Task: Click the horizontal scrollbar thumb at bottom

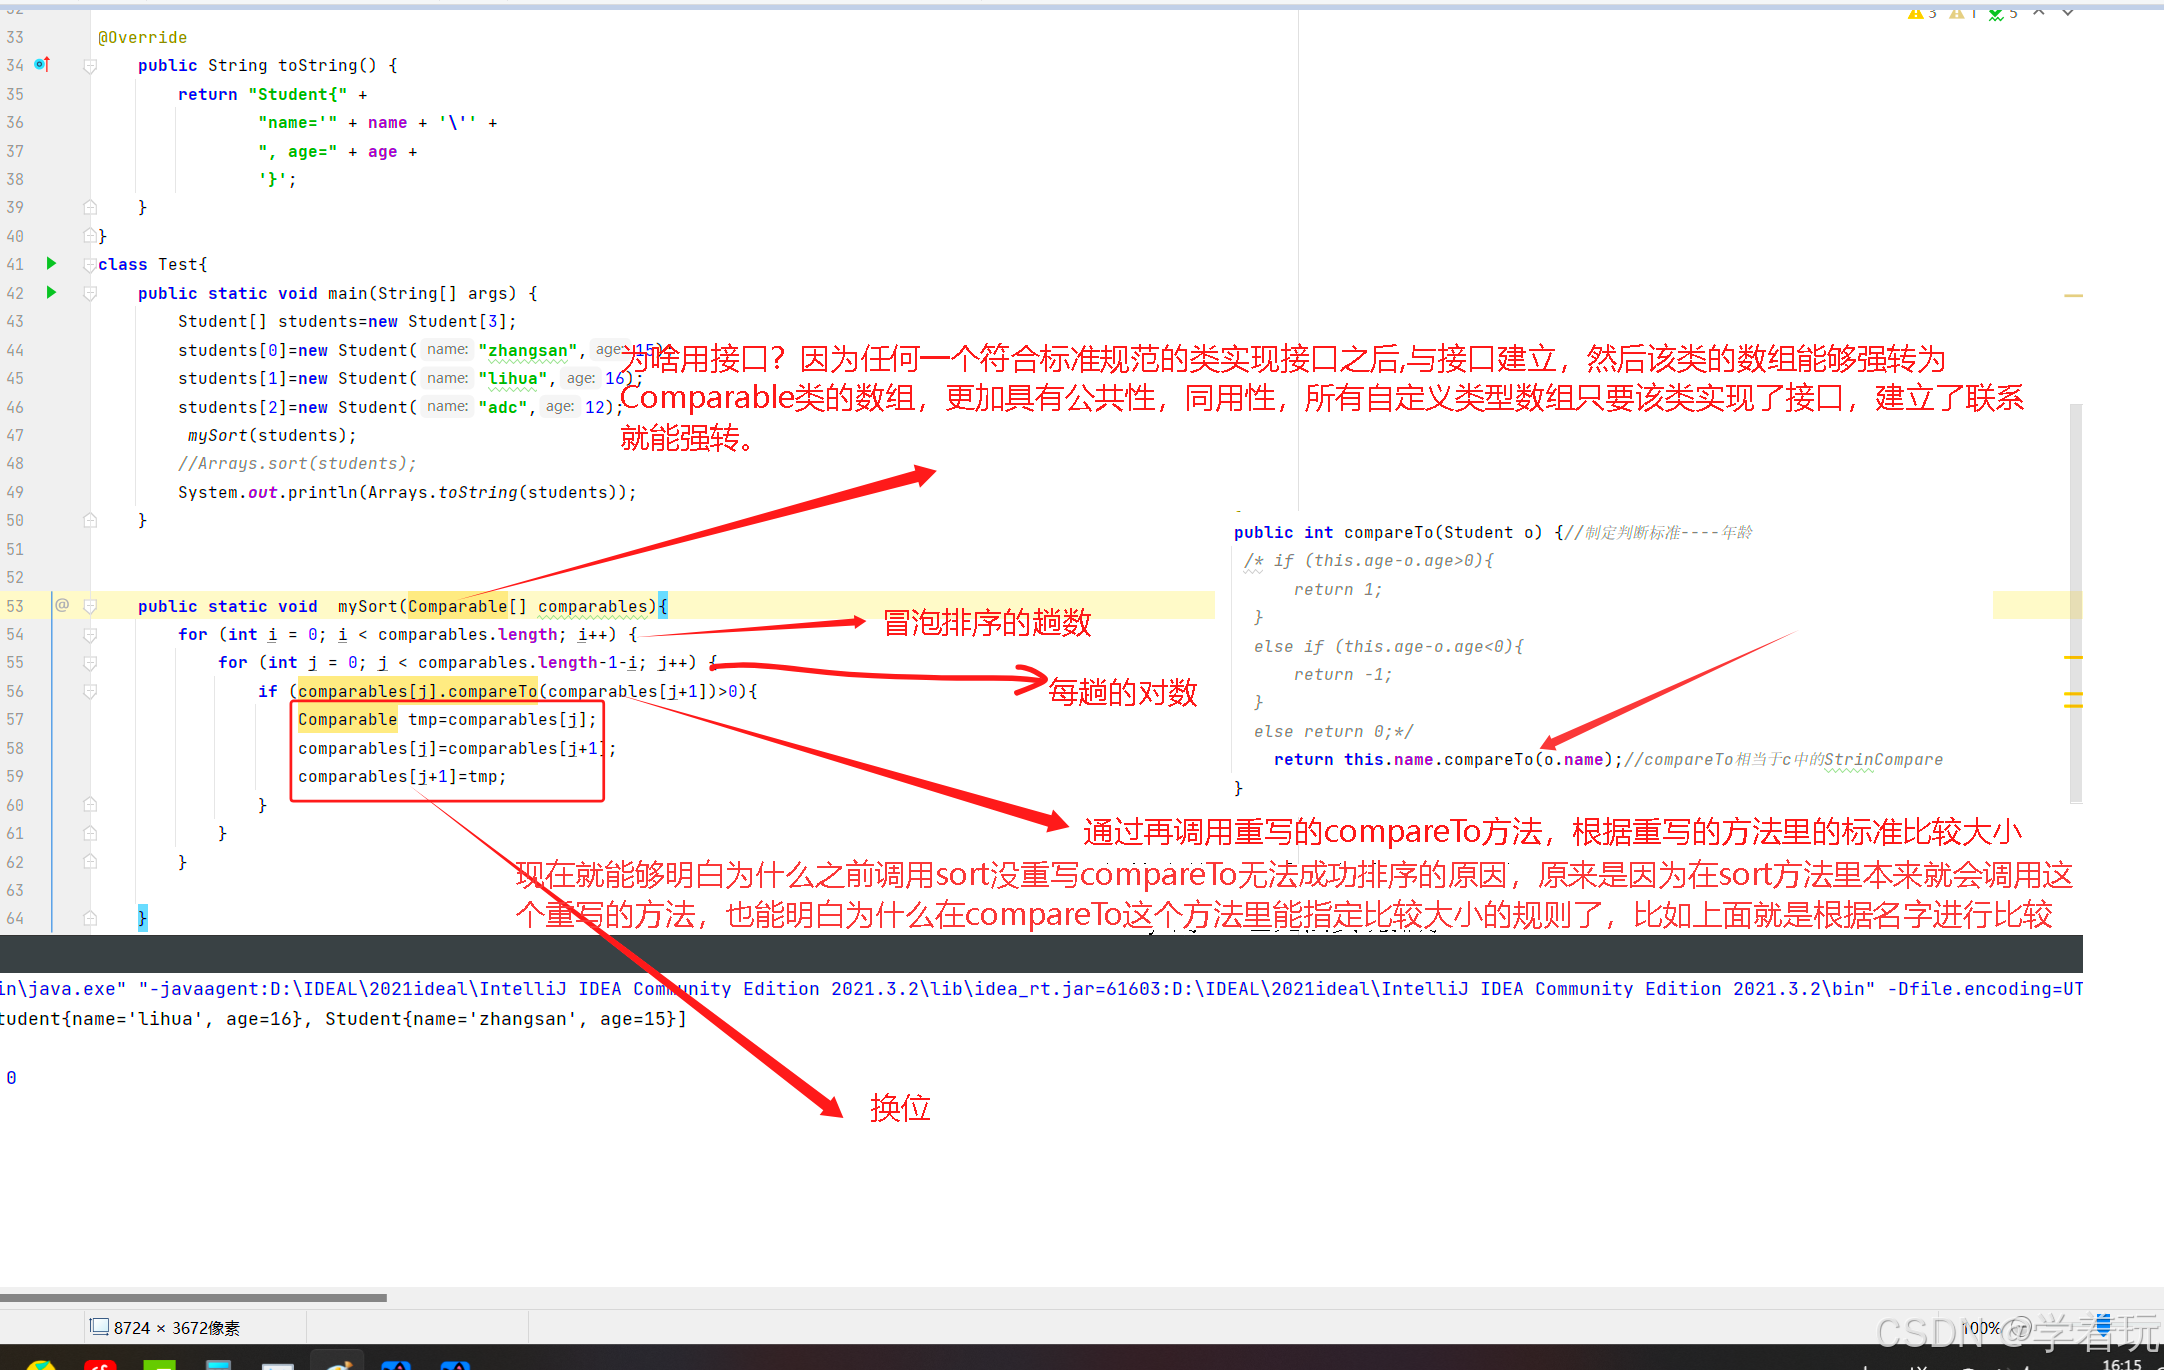Action: tap(192, 1298)
